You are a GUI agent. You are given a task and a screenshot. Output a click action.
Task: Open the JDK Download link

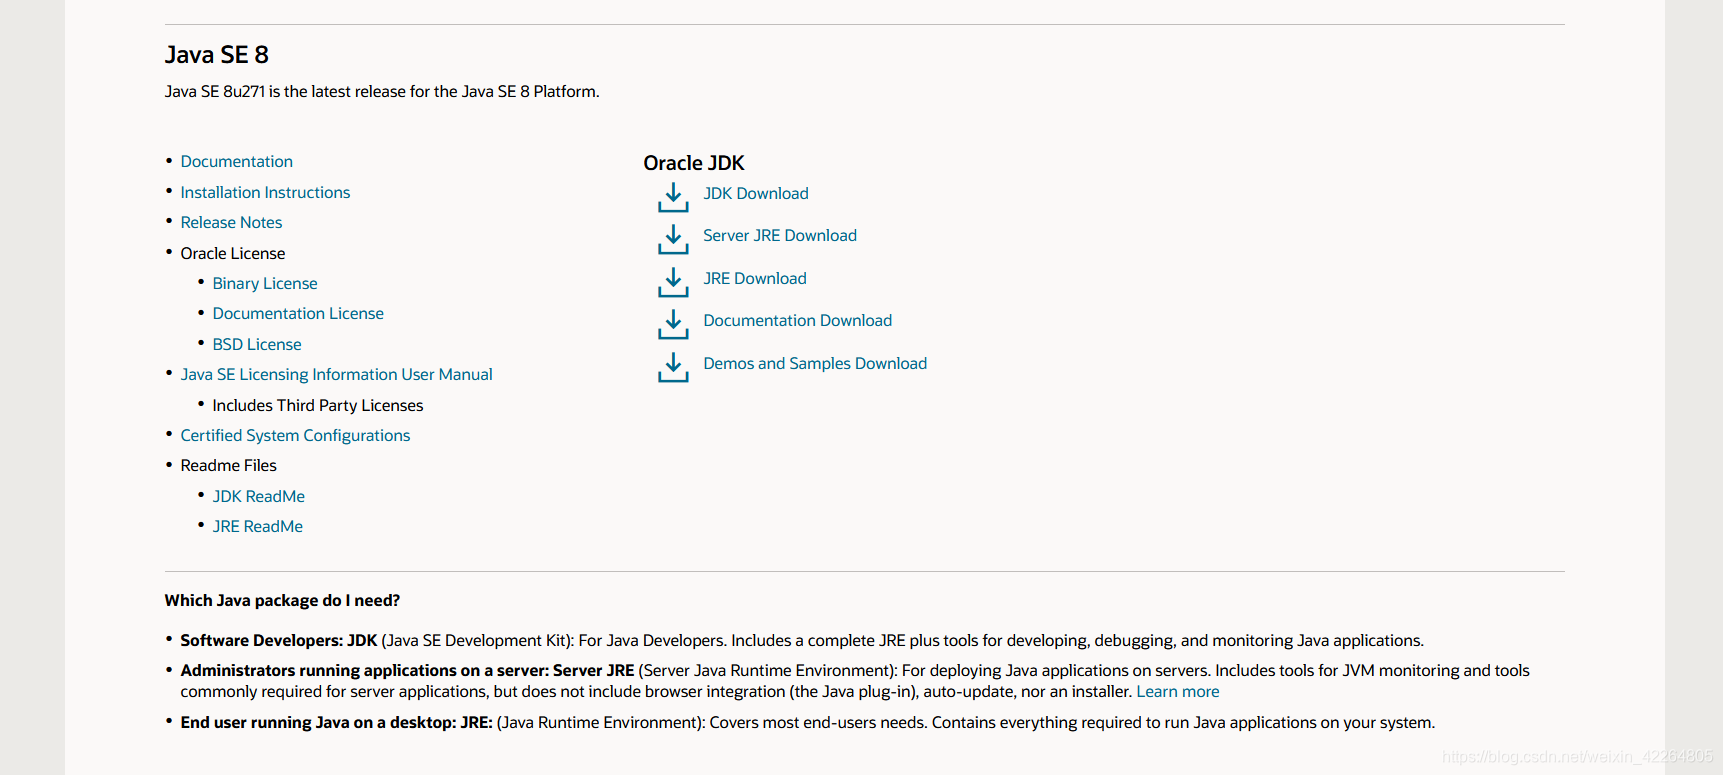(x=756, y=193)
